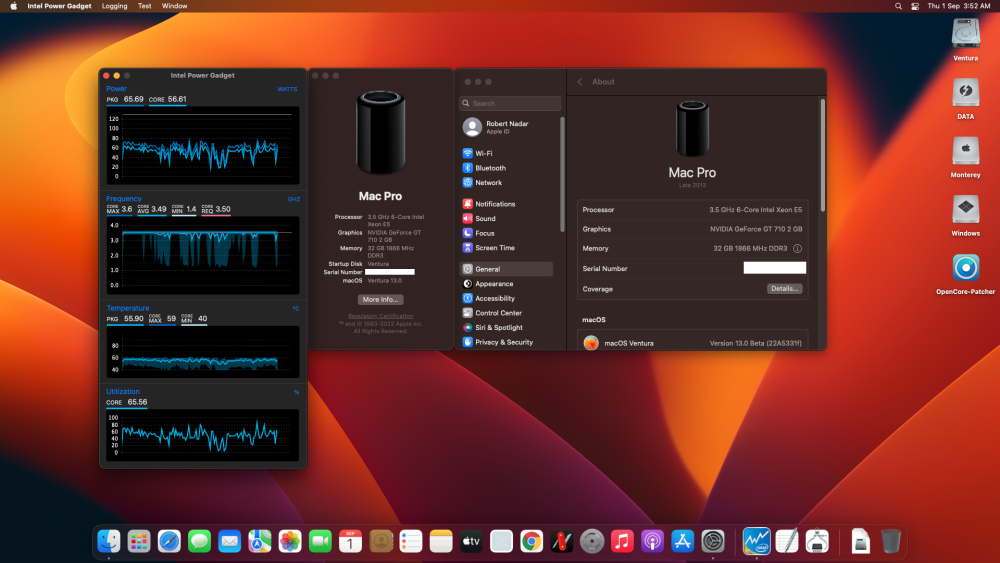Screen dimensions: 1000x563
Task: Open the Intel Power Gadget app menu
Action: pos(59,6)
